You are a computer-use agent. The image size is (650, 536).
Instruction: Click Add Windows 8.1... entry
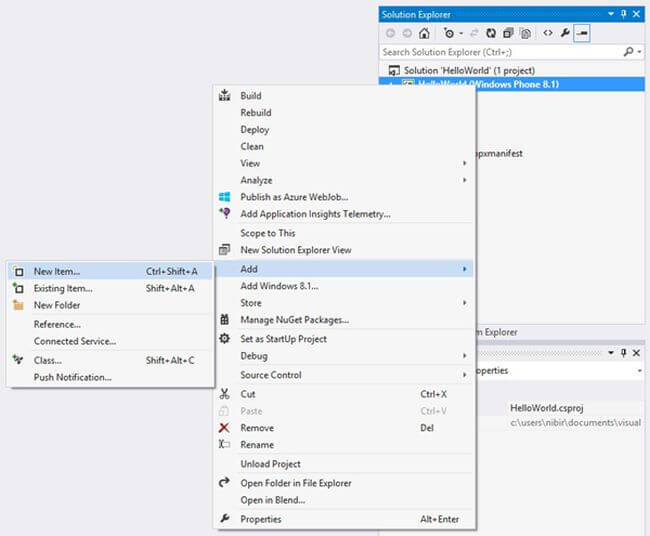[279, 286]
